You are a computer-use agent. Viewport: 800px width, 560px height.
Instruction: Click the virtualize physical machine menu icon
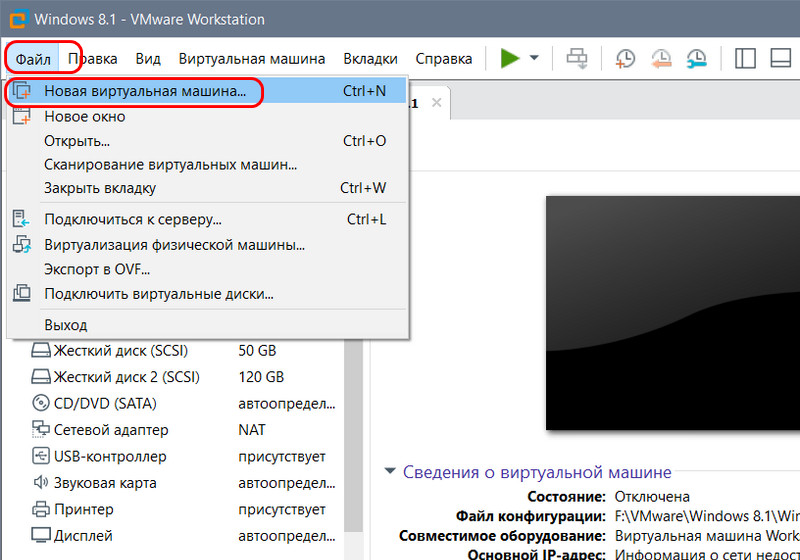[21, 245]
